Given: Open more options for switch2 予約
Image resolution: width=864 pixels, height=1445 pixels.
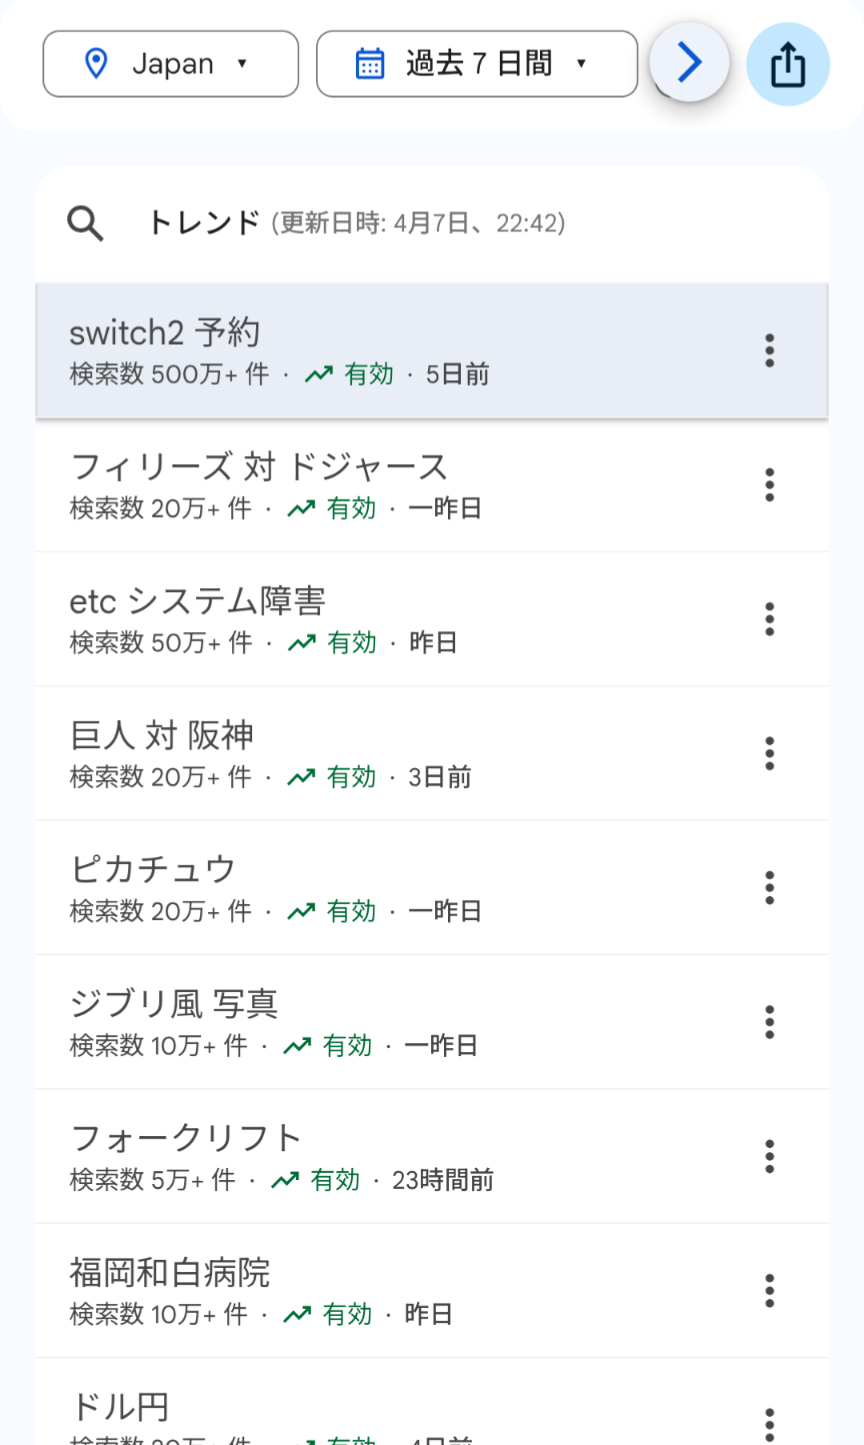Looking at the screenshot, I should [x=769, y=351].
